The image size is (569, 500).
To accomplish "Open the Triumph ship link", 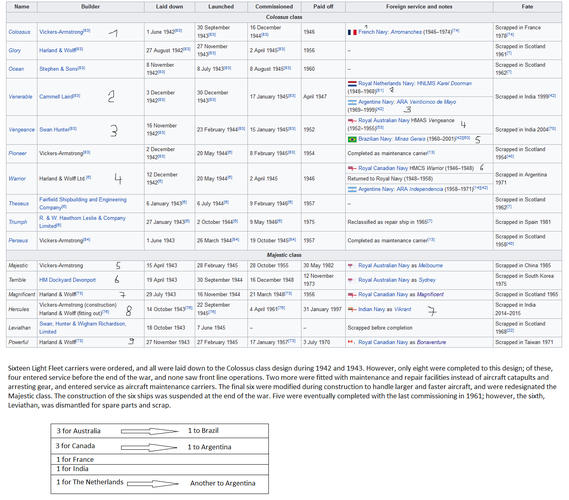I will coord(18,222).
